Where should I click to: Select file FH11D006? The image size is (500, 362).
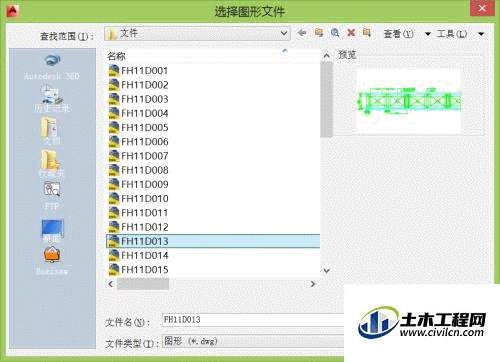[144, 142]
